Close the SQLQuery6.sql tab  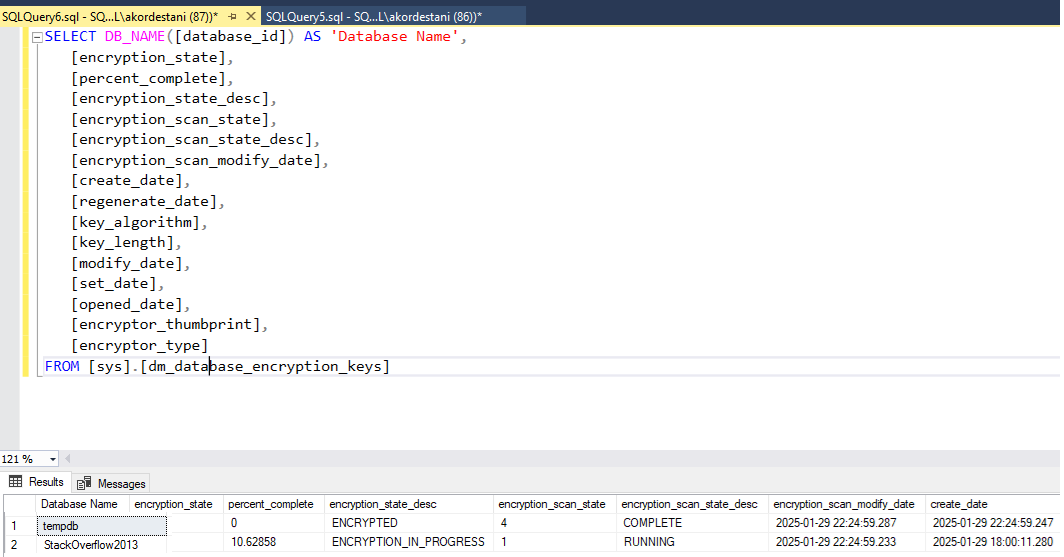(250, 16)
